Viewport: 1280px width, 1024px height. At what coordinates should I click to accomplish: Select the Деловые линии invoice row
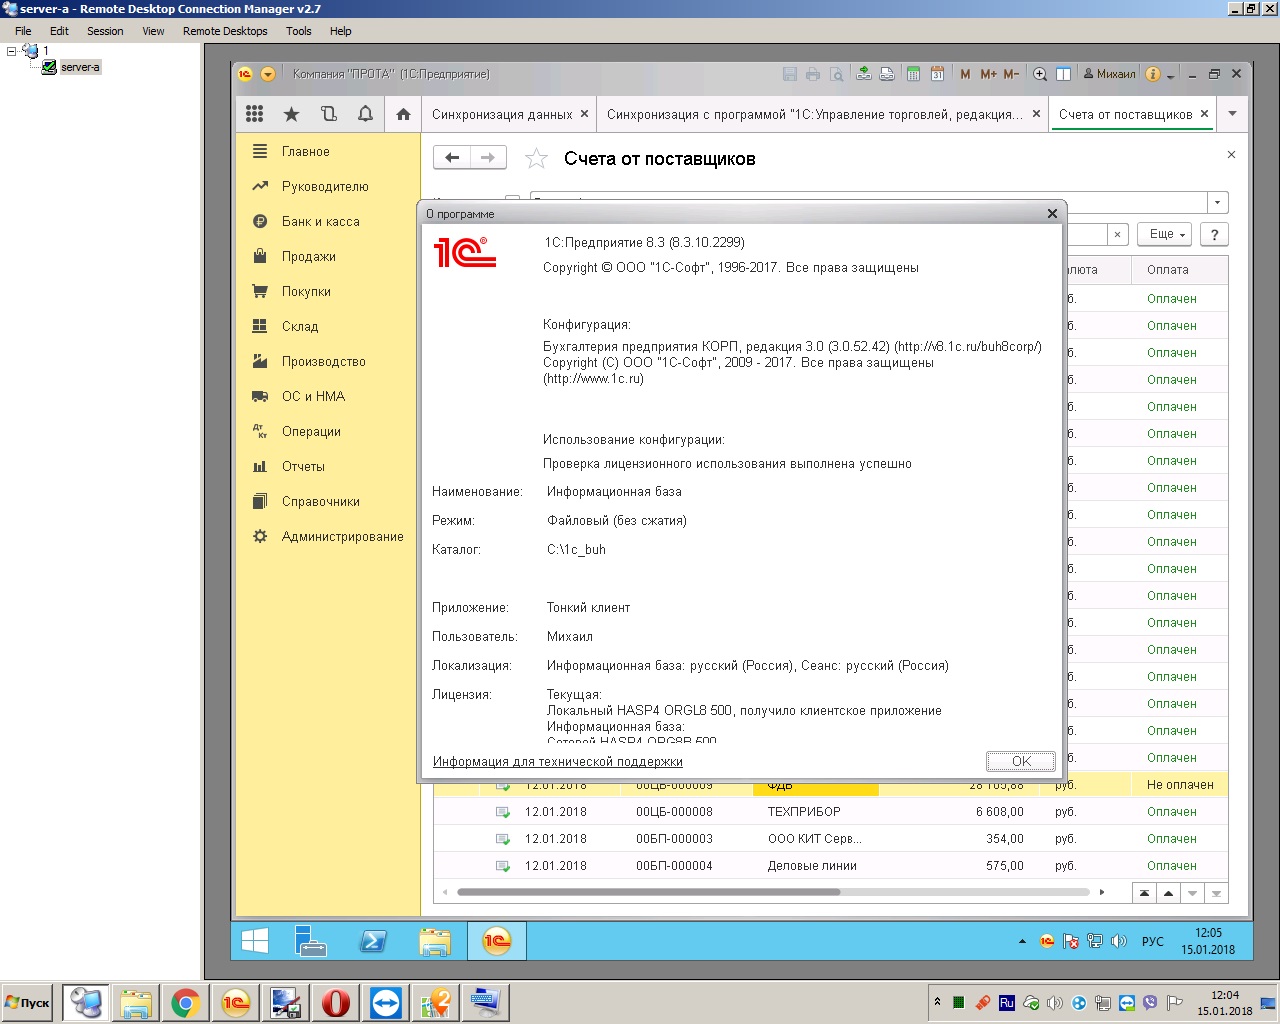click(830, 866)
